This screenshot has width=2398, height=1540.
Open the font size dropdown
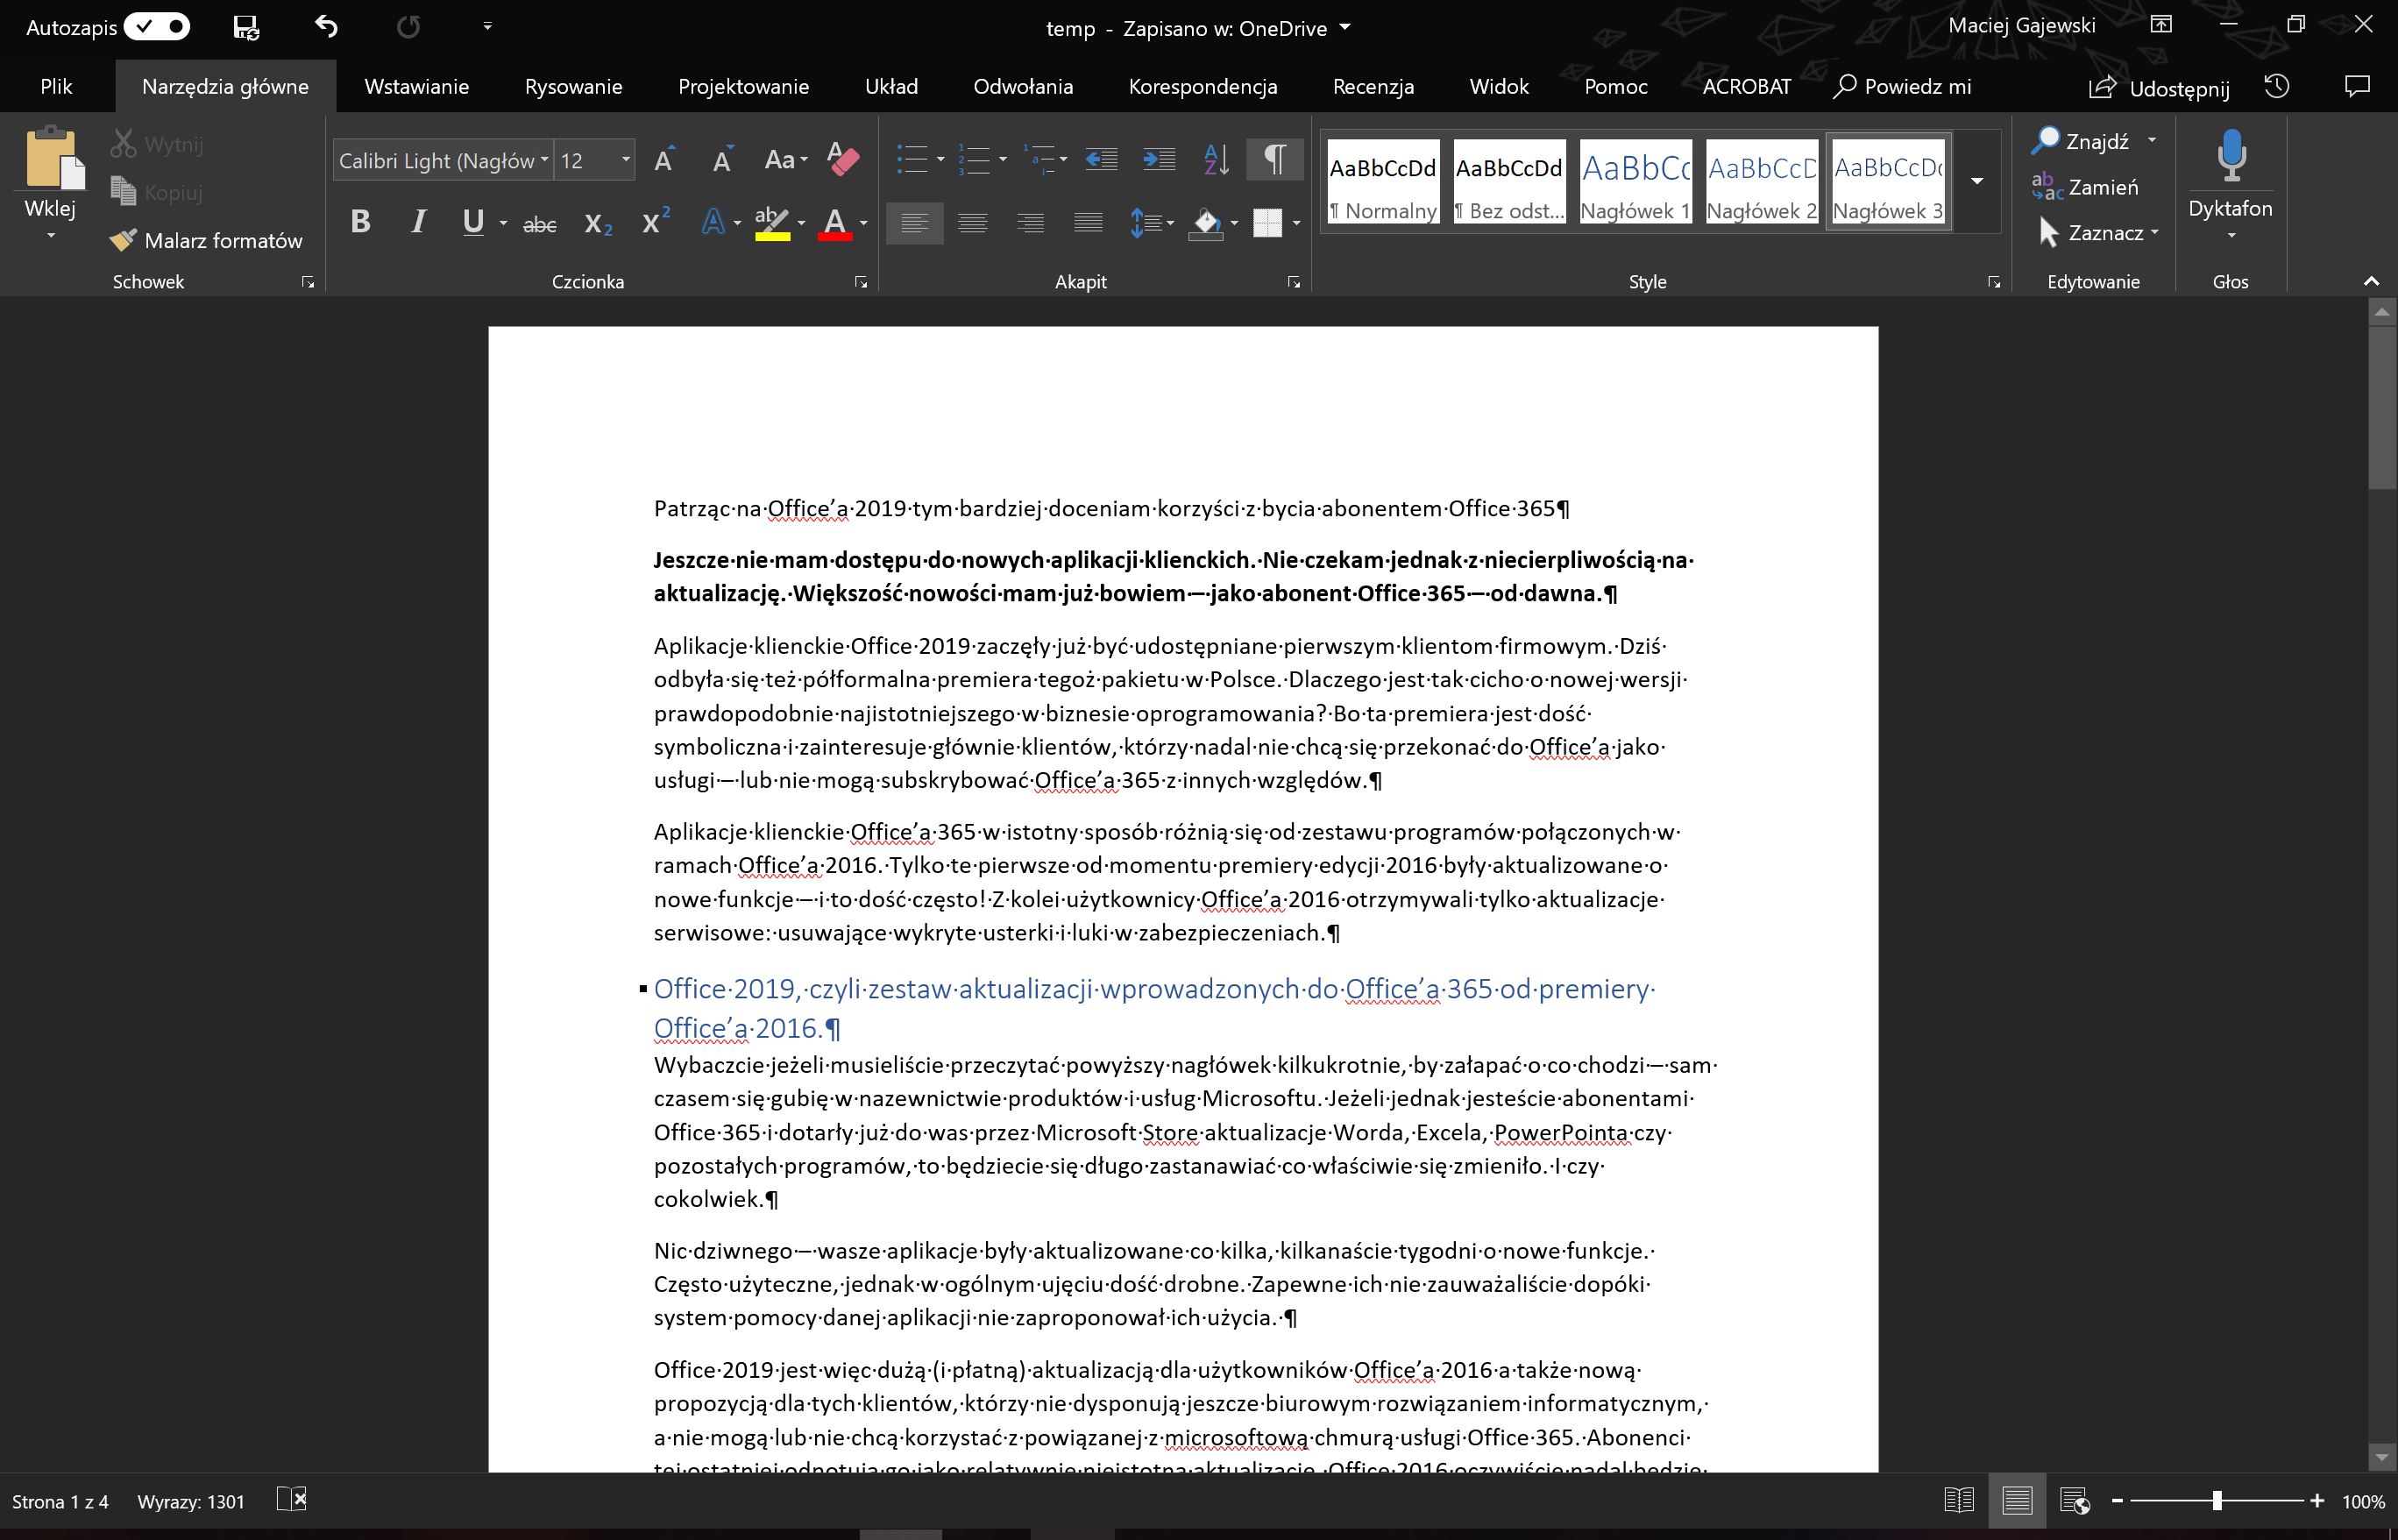click(626, 160)
